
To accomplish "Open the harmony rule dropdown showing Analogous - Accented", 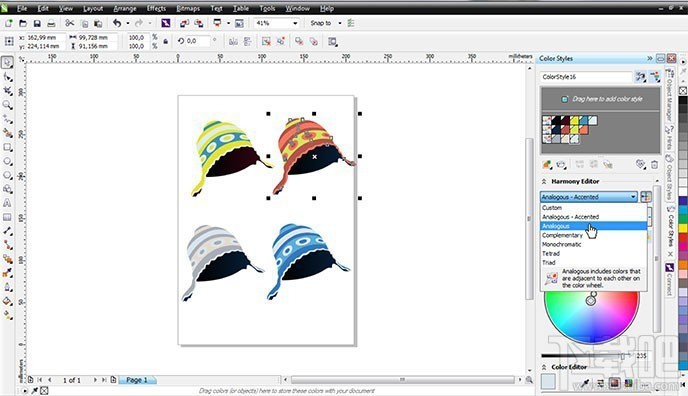I will pyautogui.click(x=589, y=197).
